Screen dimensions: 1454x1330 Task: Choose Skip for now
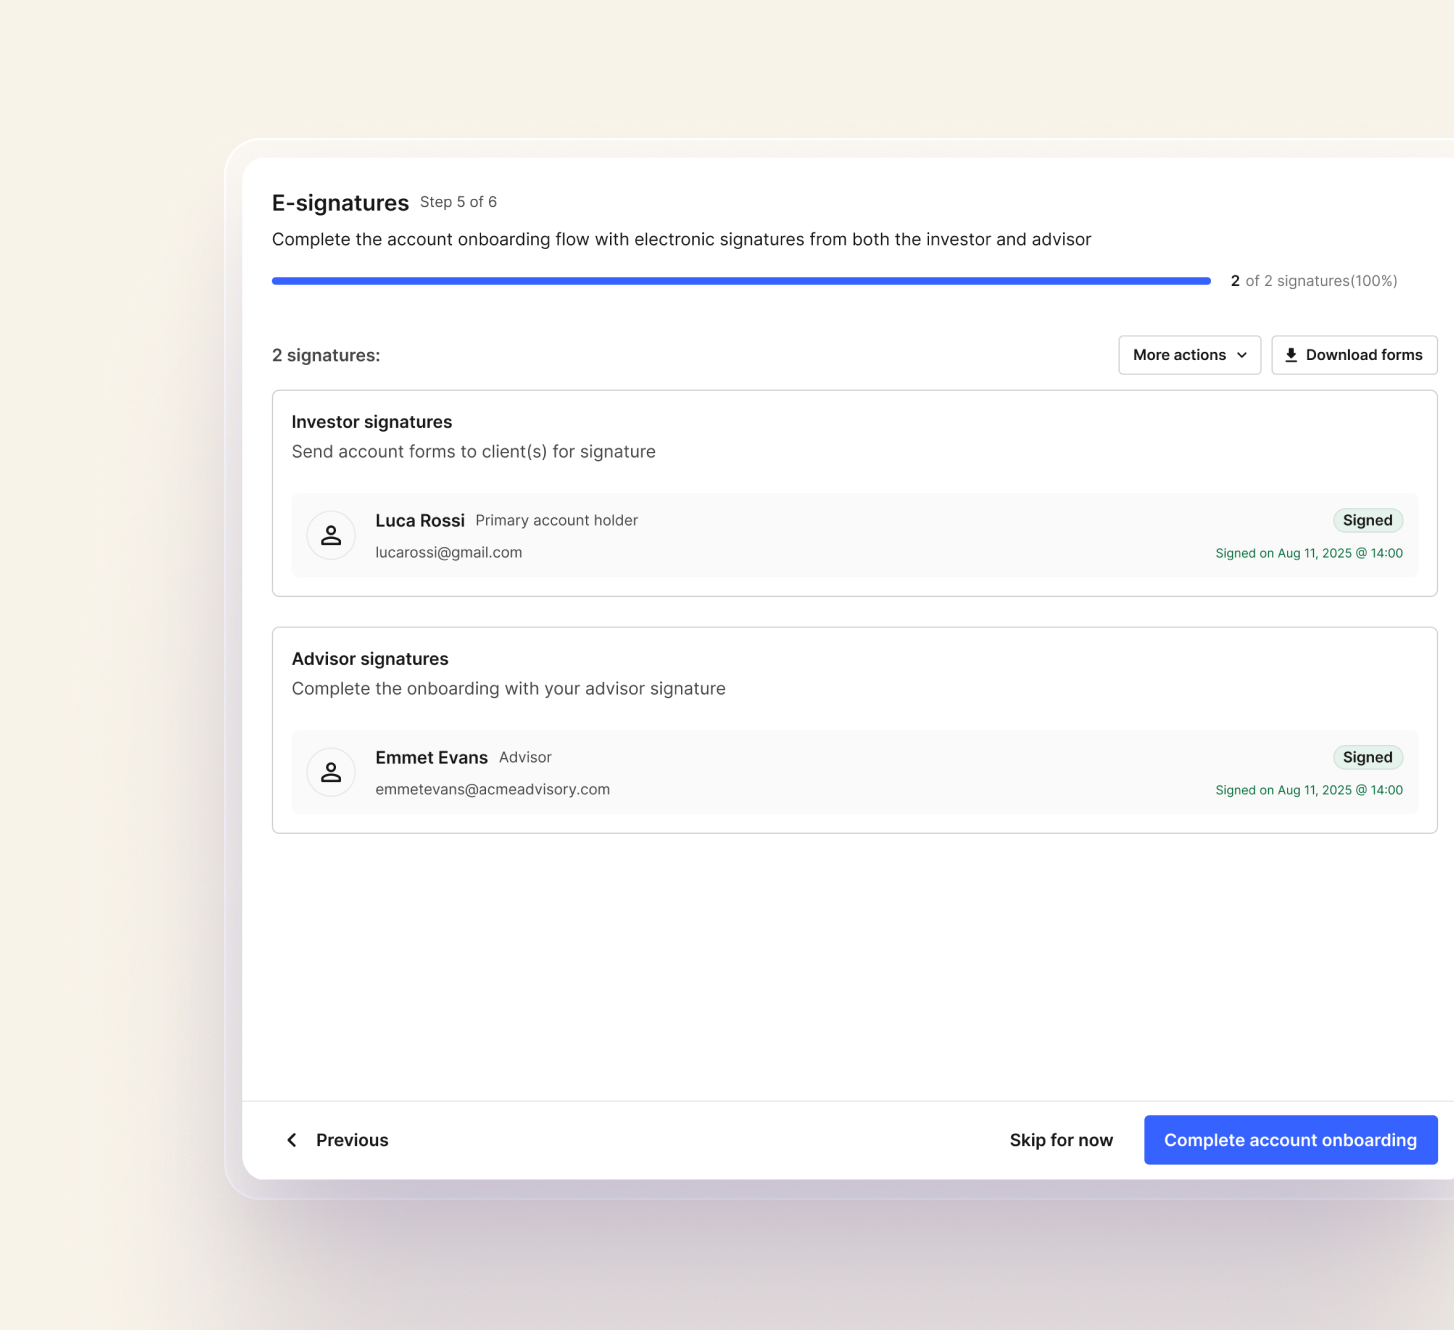1060,1140
